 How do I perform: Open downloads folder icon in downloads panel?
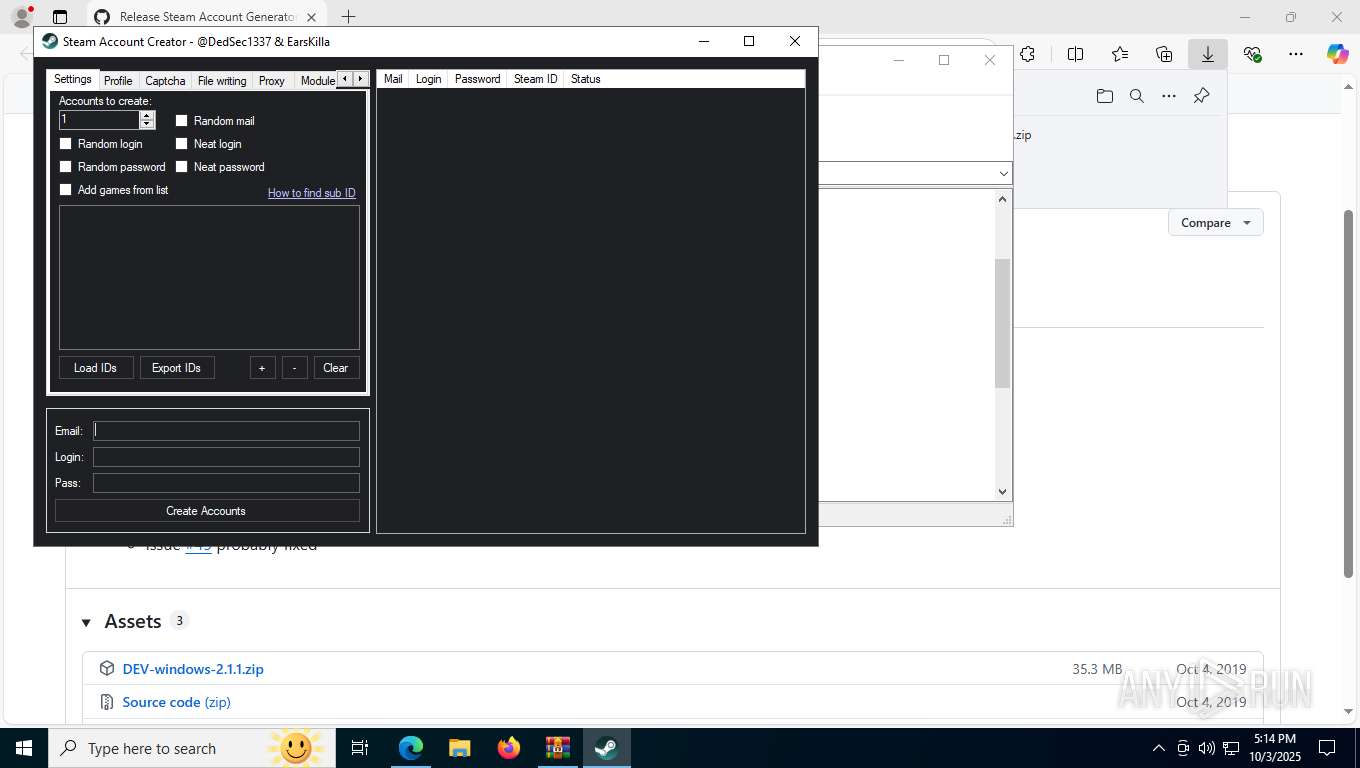(x=1105, y=96)
